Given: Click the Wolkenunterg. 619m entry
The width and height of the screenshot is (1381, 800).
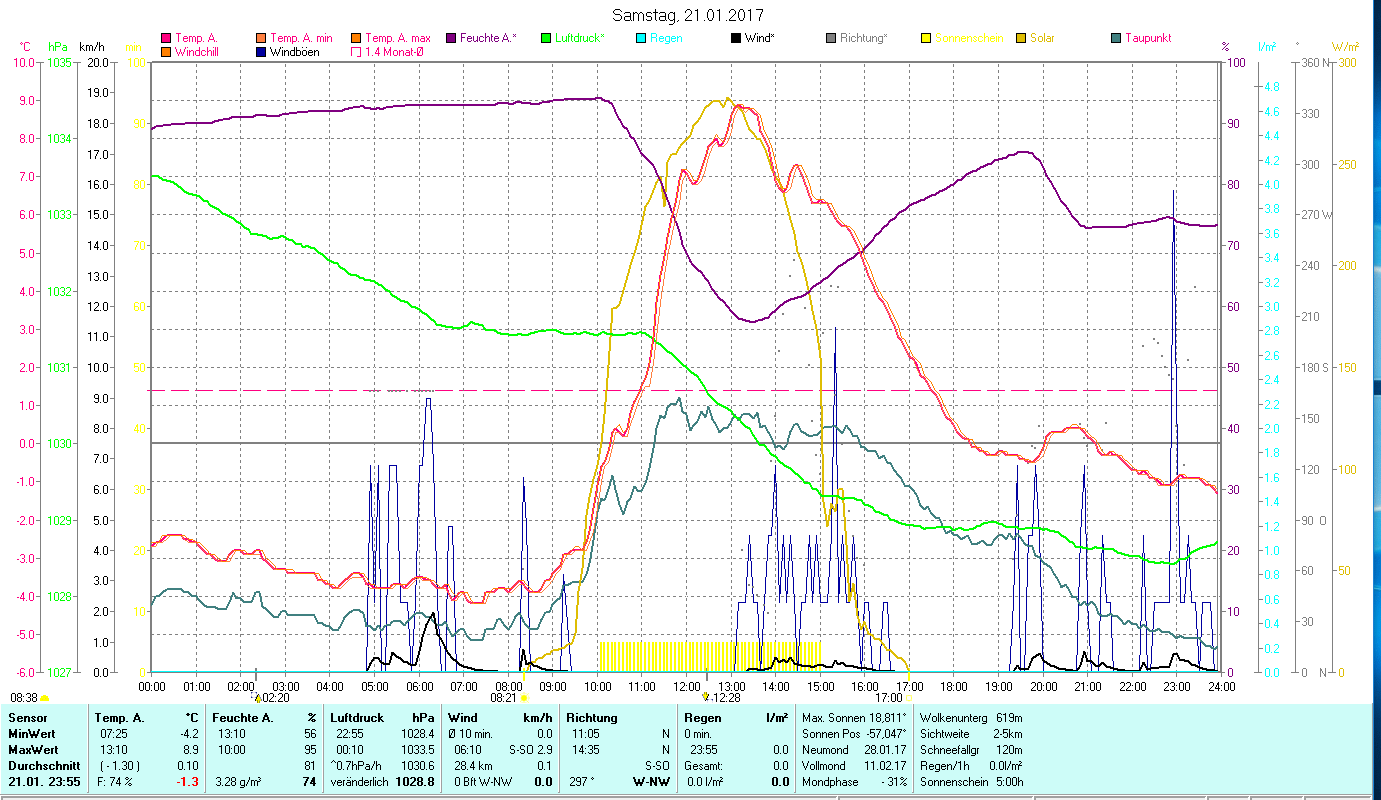Looking at the screenshot, I should [x=970, y=718].
